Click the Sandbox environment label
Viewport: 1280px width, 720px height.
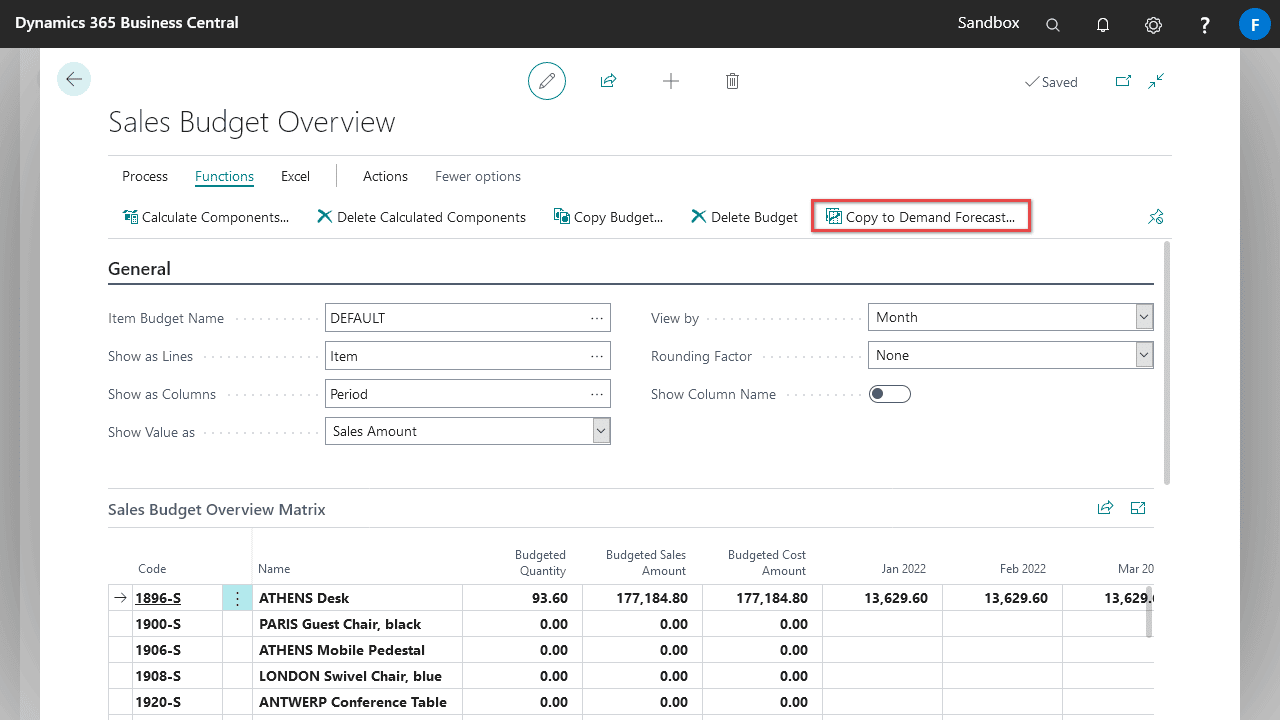click(x=988, y=22)
